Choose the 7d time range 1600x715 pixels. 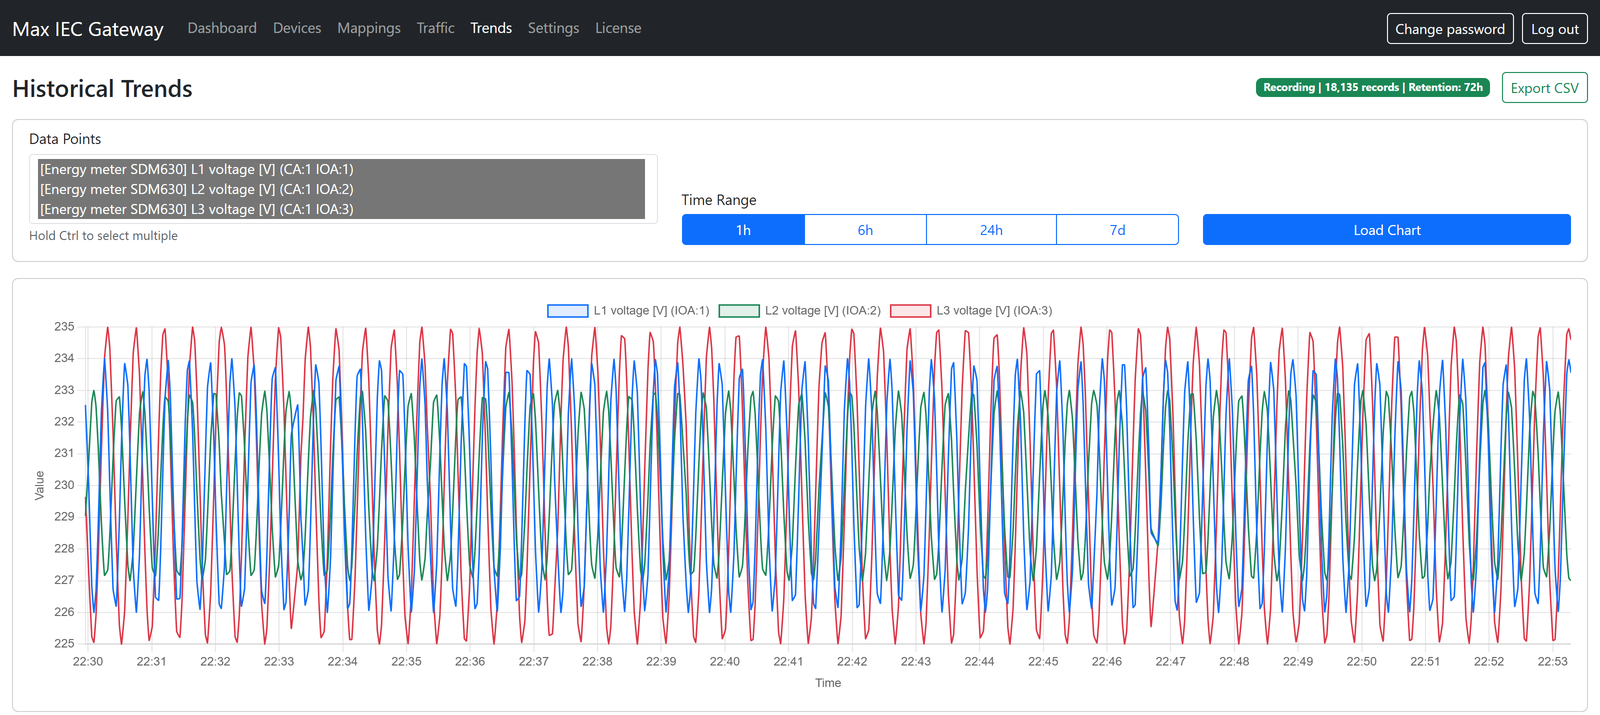coord(1117,230)
